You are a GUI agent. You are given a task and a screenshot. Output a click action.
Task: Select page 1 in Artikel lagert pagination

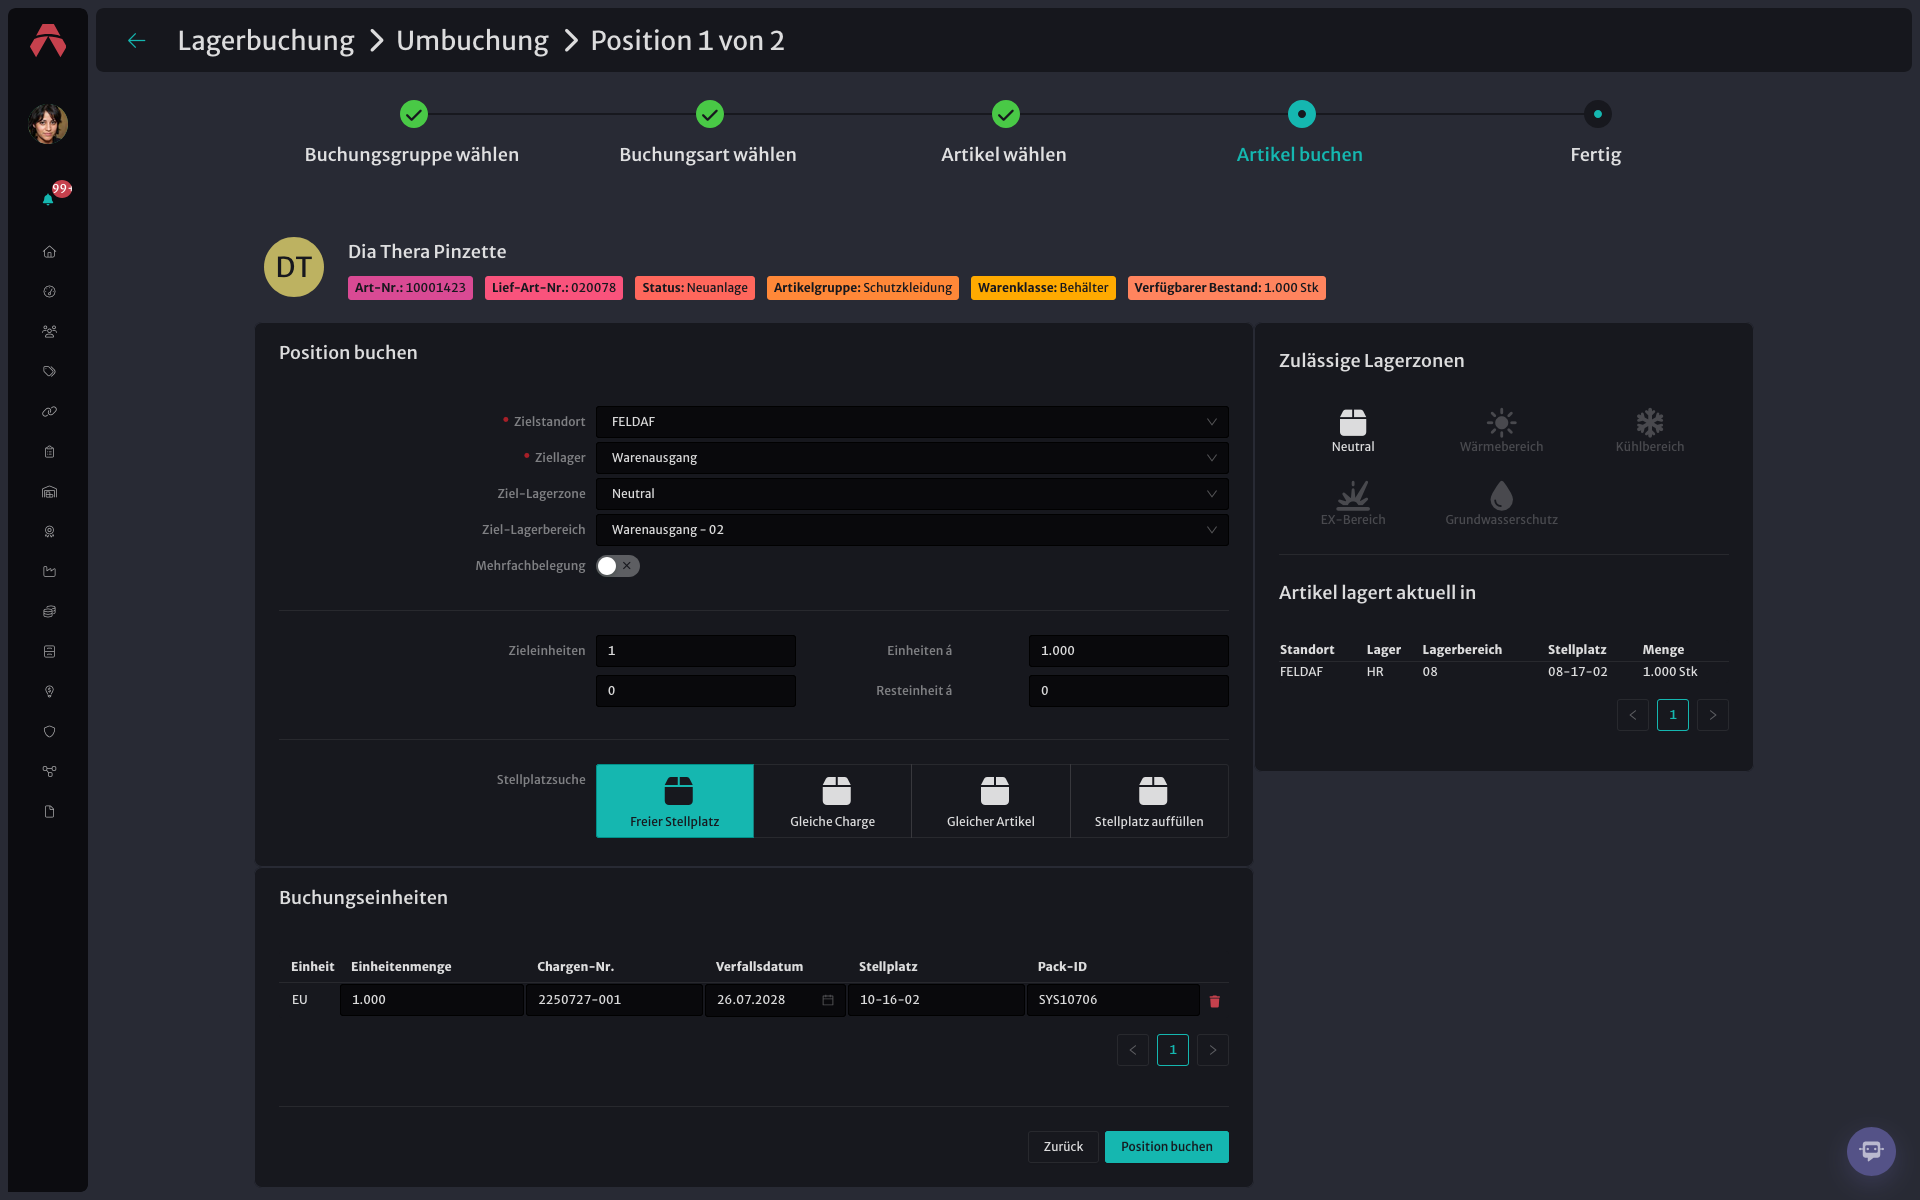(x=1673, y=715)
